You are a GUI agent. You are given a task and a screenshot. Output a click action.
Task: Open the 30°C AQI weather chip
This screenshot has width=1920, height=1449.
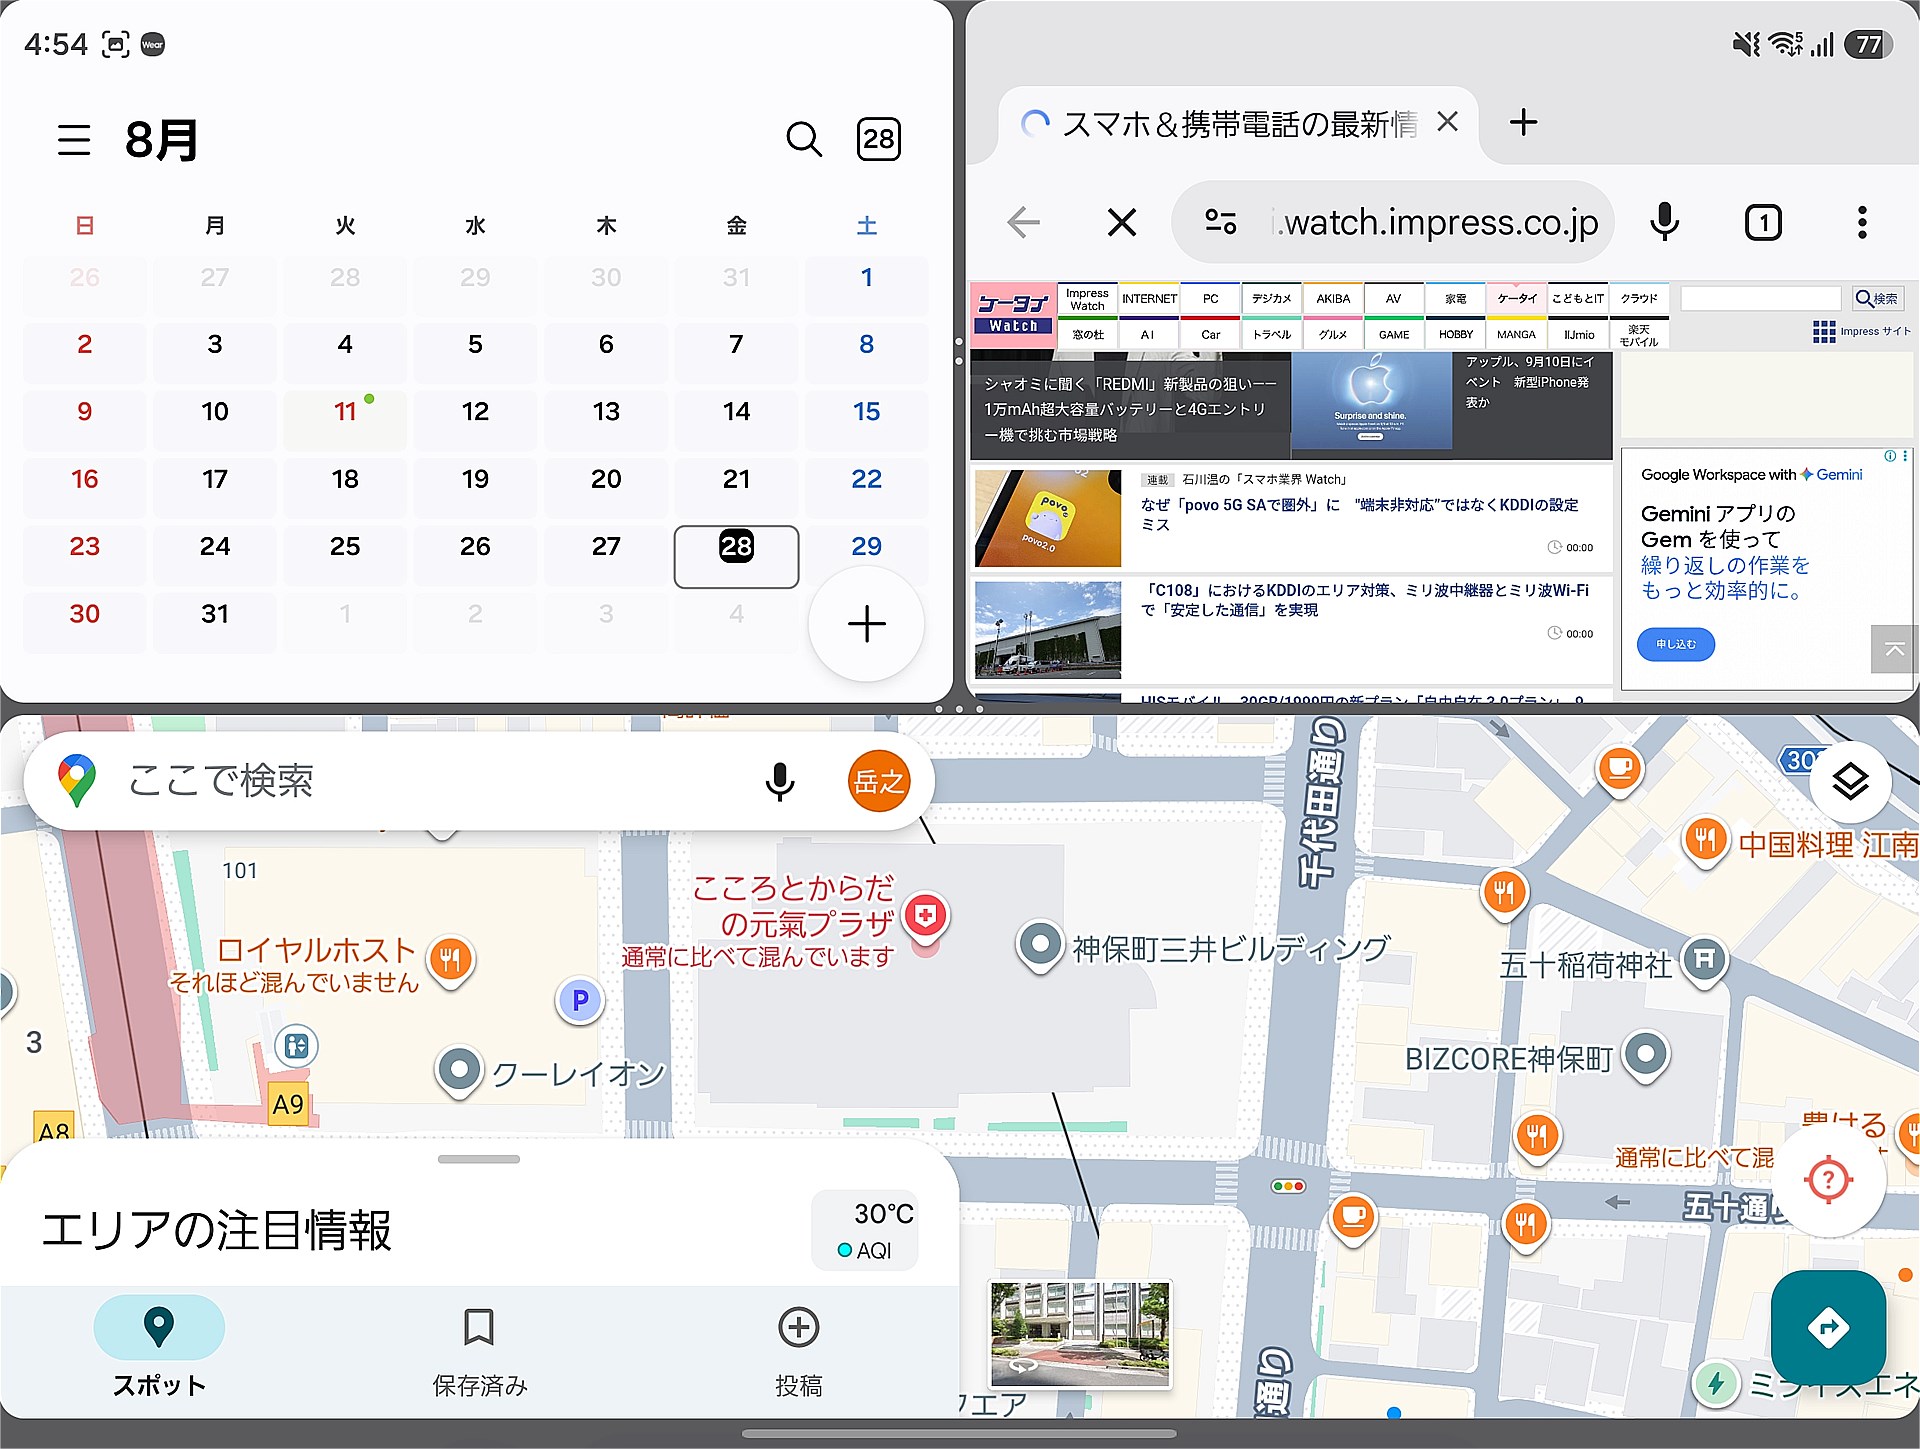pyautogui.click(x=867, y=1230)
